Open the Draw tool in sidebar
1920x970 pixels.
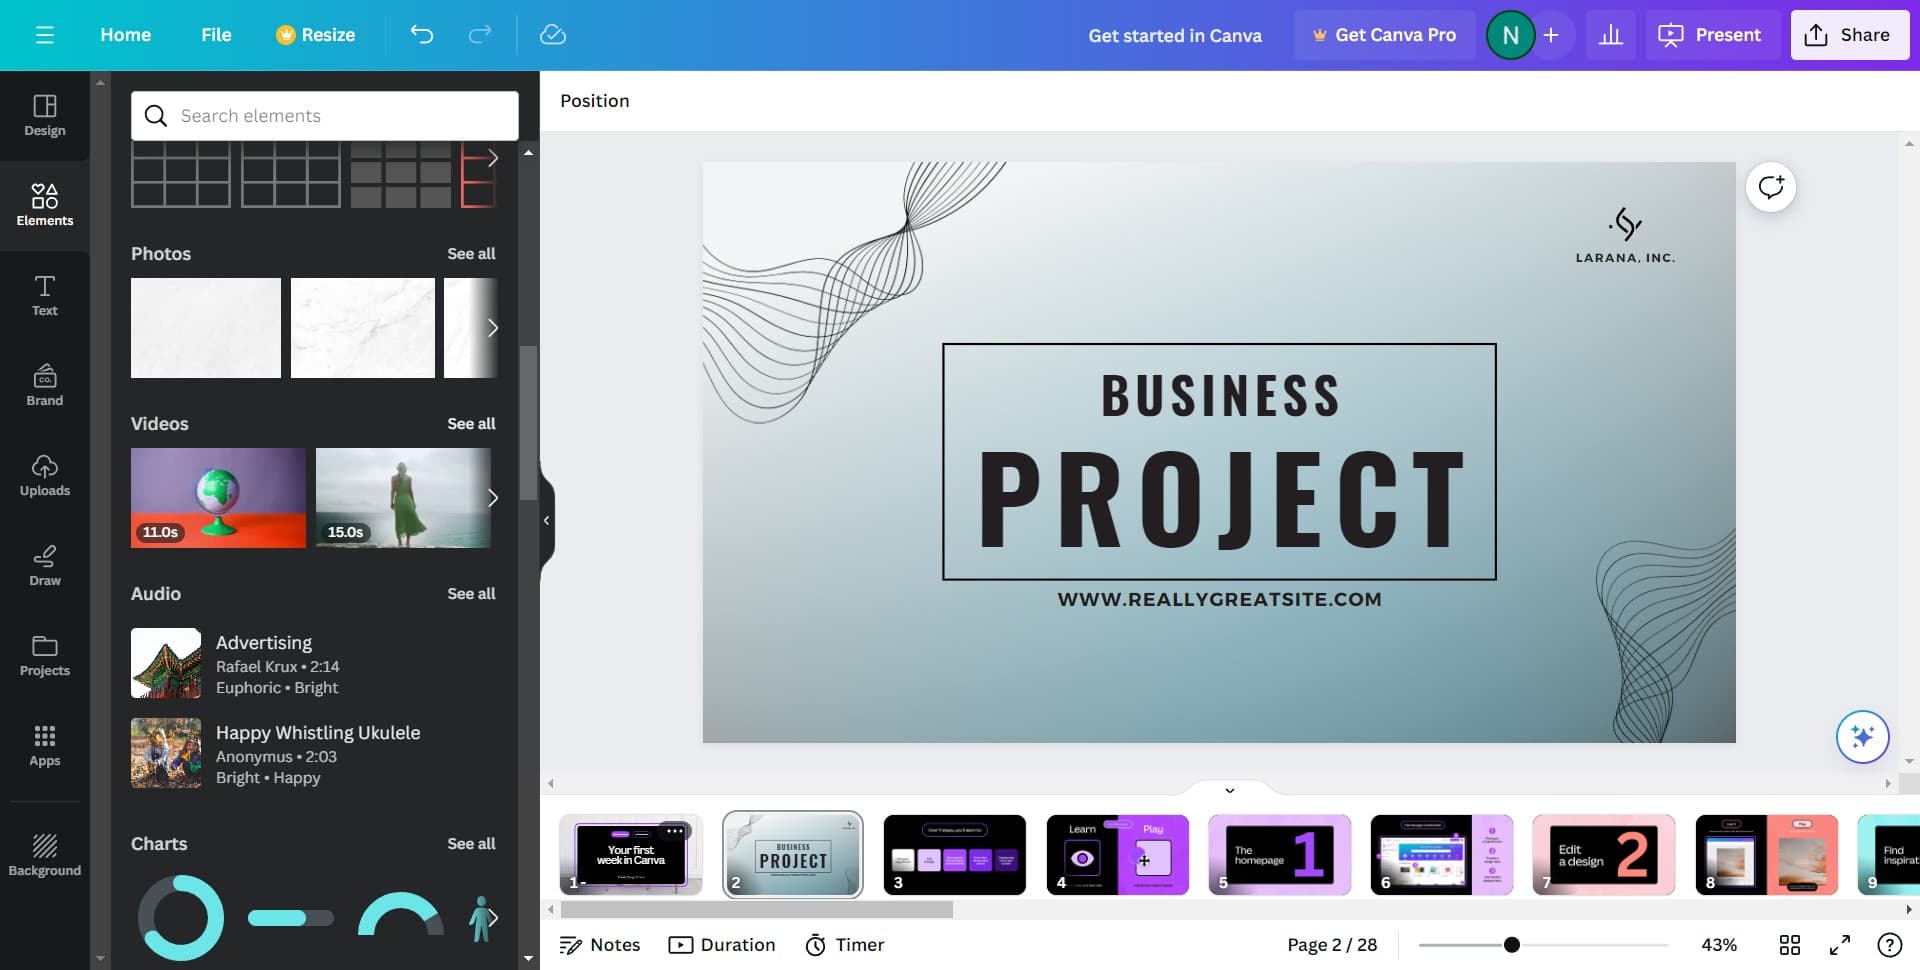coord(44,565)
